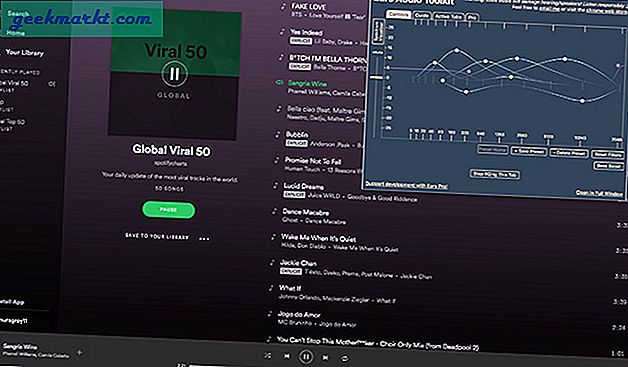Open Your Library in the Spotify sidebar

[x=24, y=52]
